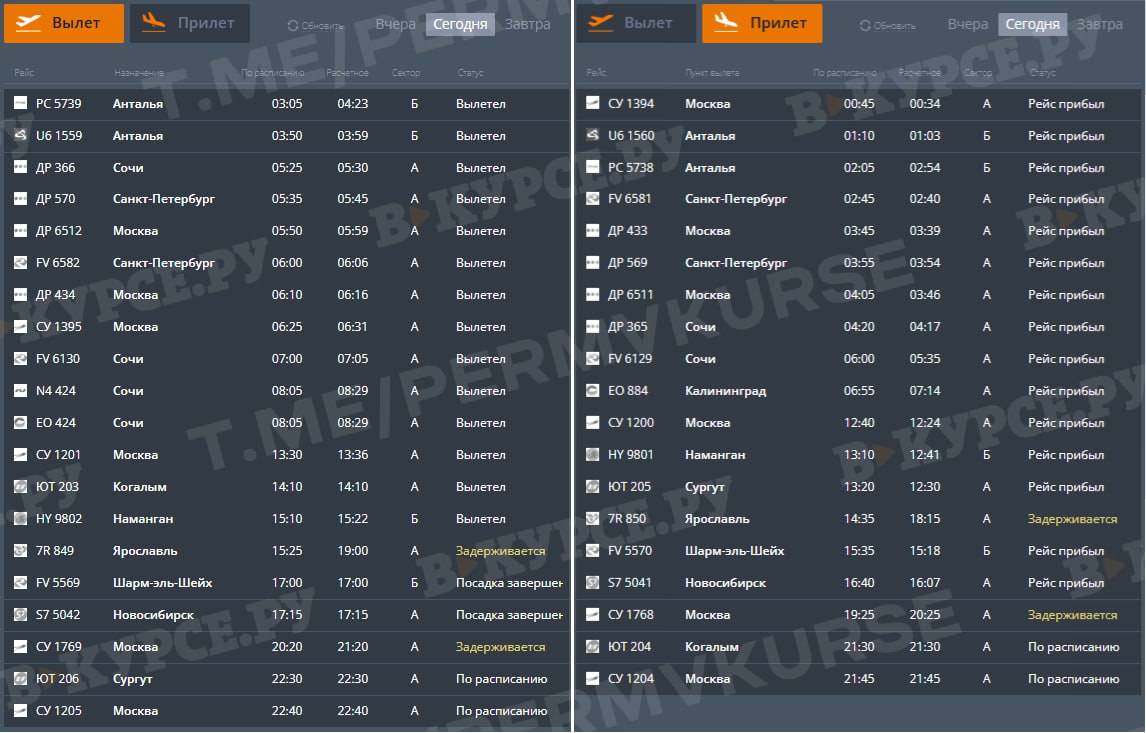Select Вчера on the departures board

coord(395,25)
